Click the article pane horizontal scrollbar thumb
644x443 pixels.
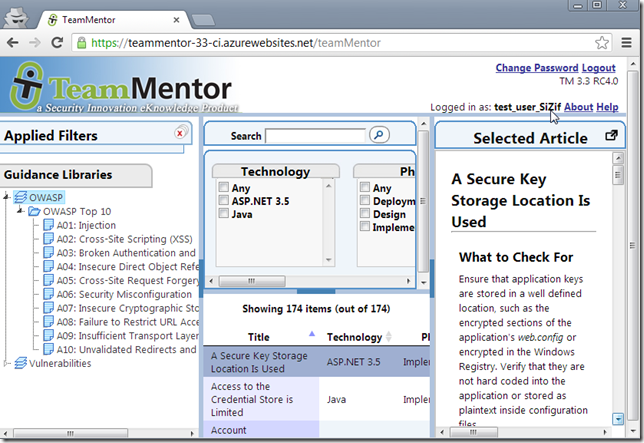(474, 432)
